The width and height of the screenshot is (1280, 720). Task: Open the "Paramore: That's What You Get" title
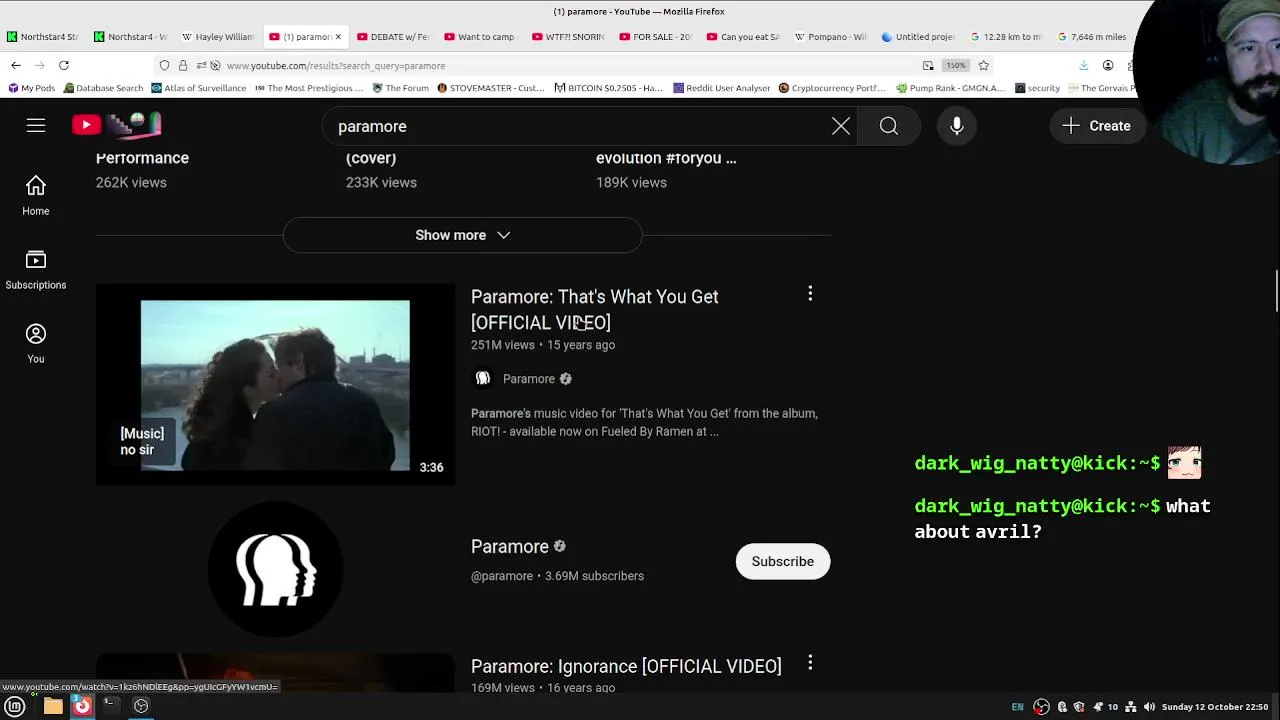click(595, 310)
